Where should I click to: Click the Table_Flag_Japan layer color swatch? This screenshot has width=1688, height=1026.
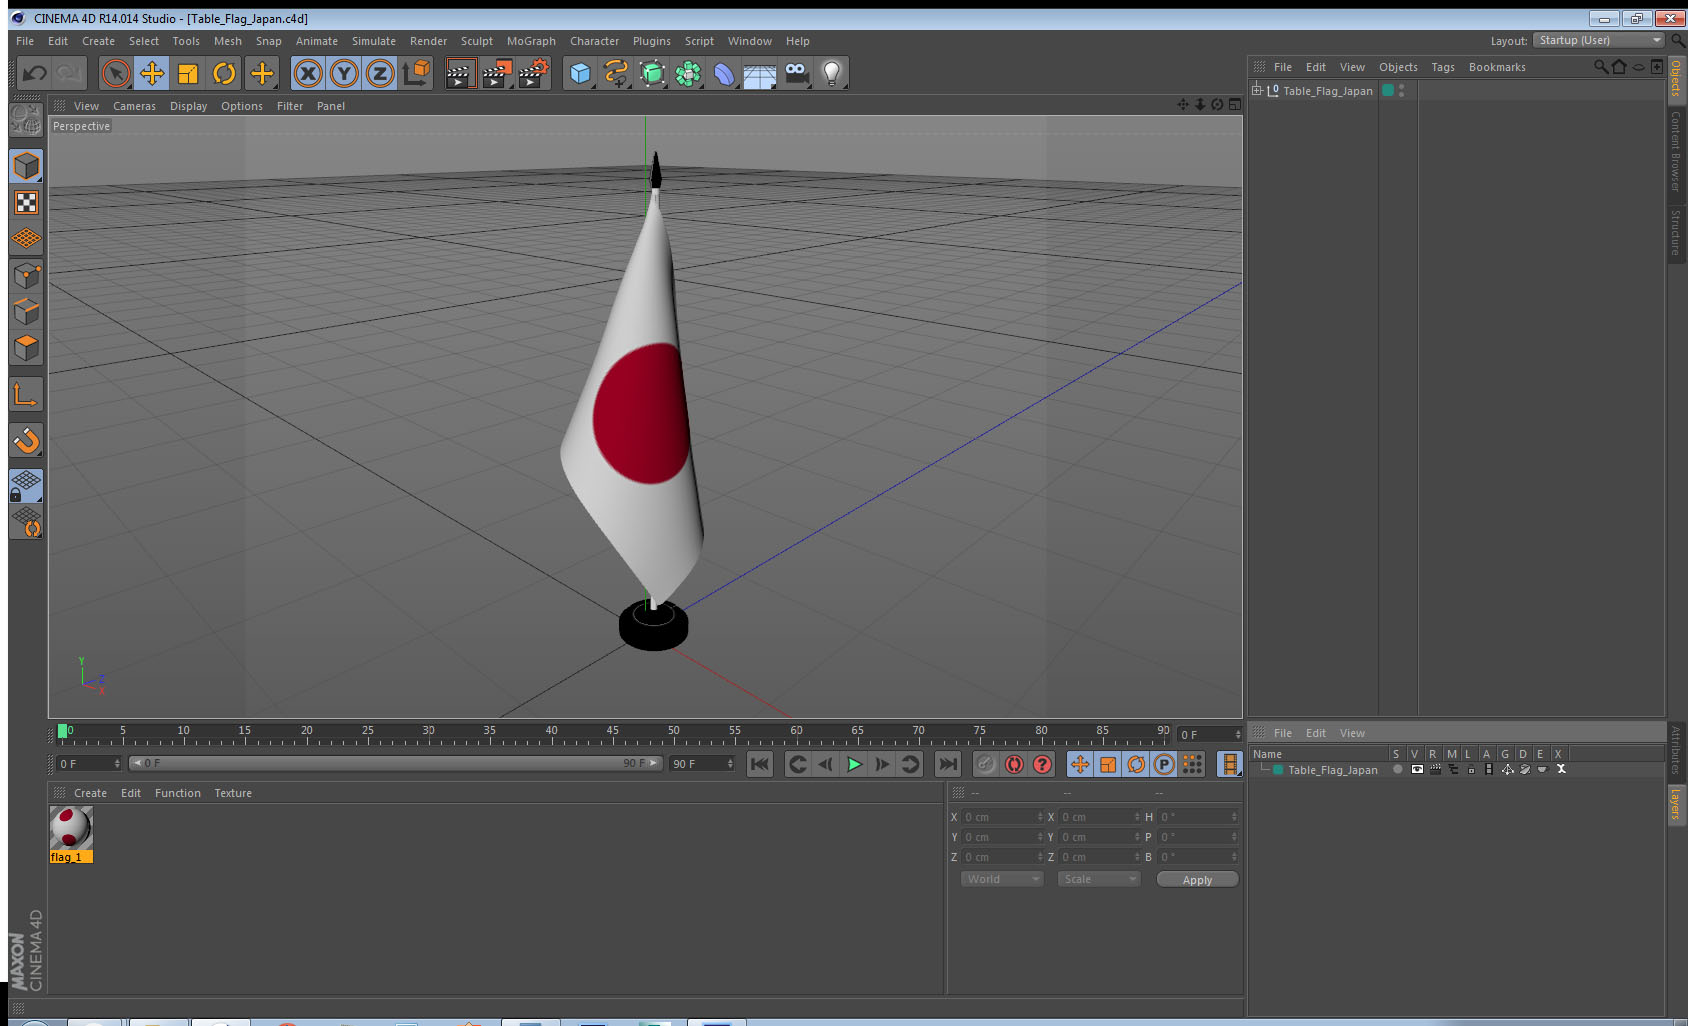1388,90
